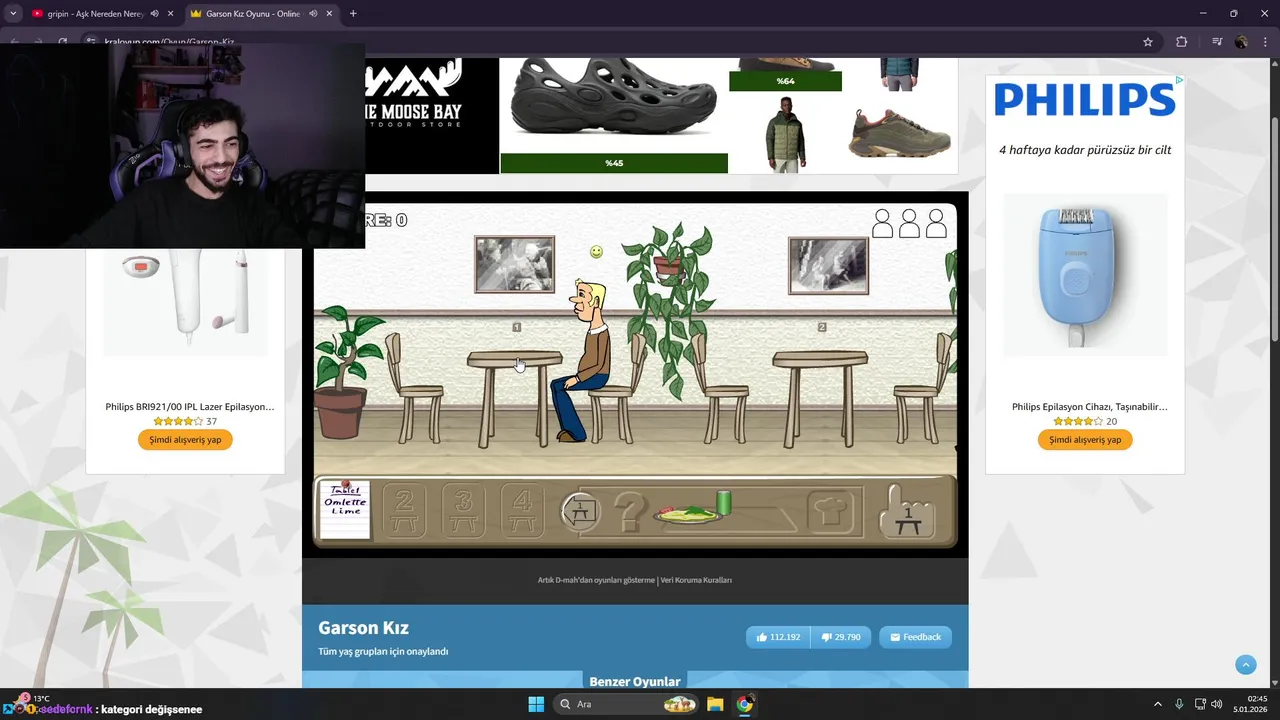Bookmark this page with the star icon
Viewport: 1280px width, 720px height.
coord(1148,42)
